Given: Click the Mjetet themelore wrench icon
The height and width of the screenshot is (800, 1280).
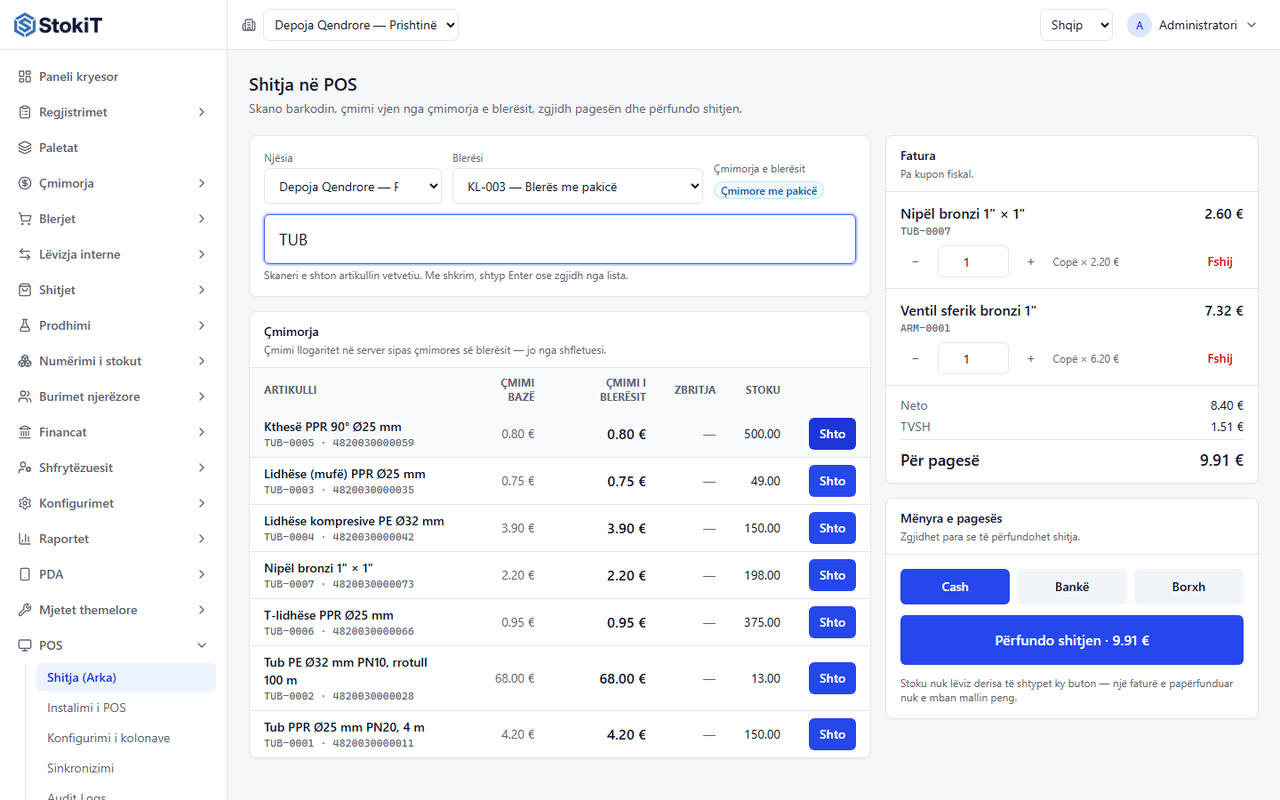Looking at the screenshot, I should point(25,610).
